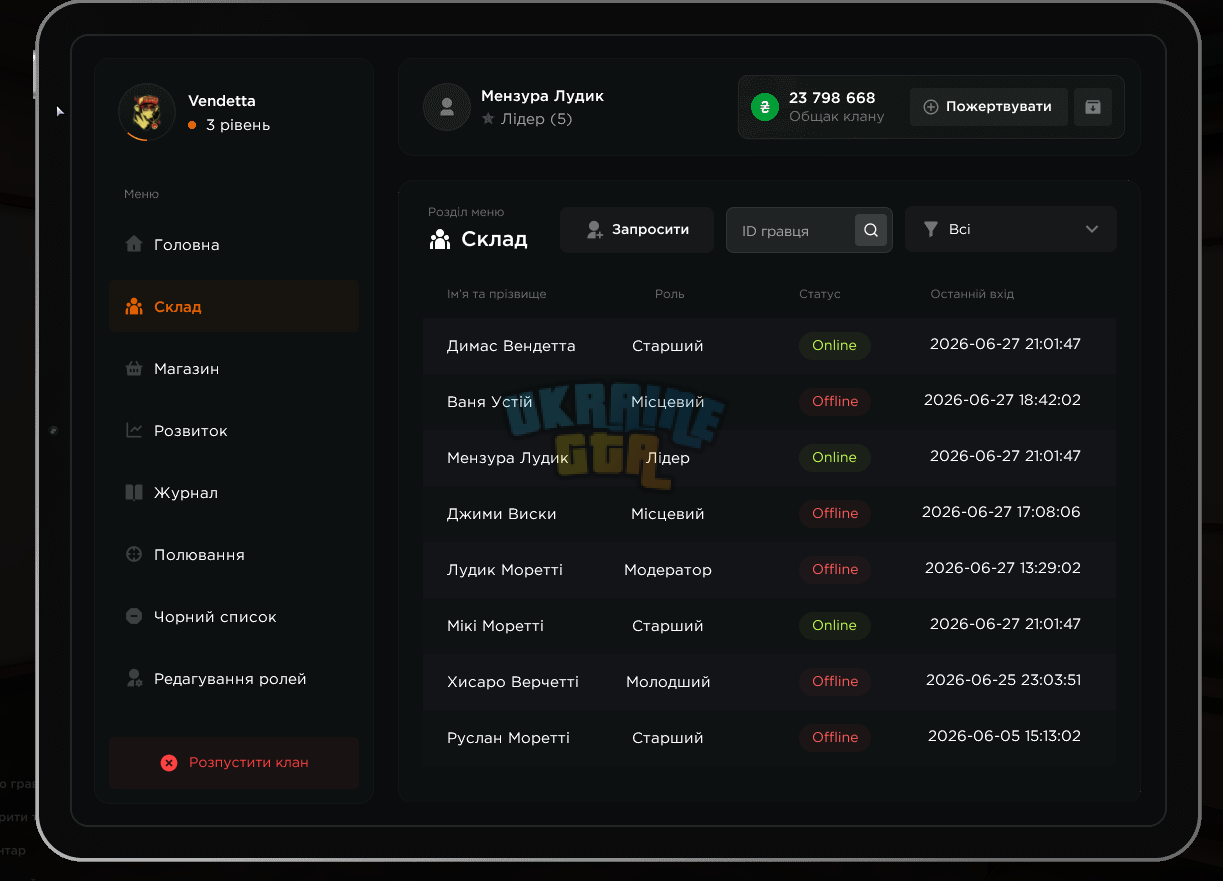This screenshot has width=1223, height=881.
Task: Click the Запросити invite button
Action: (637, 230)
